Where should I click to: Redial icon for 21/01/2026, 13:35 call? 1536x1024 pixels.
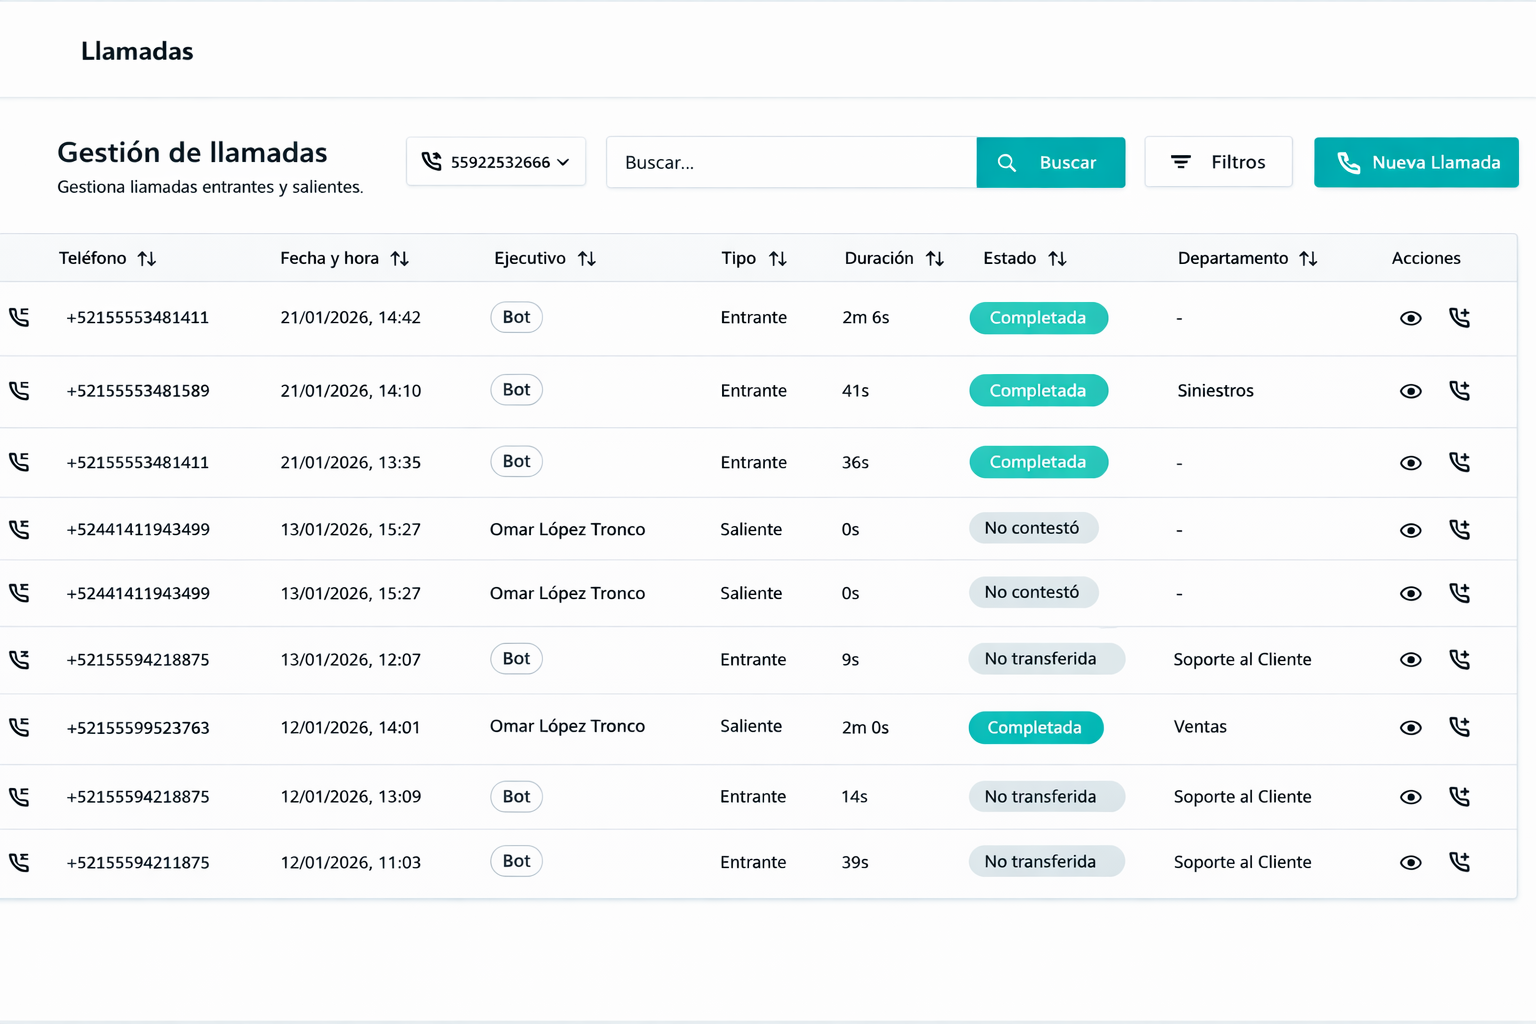[1459, 462]
